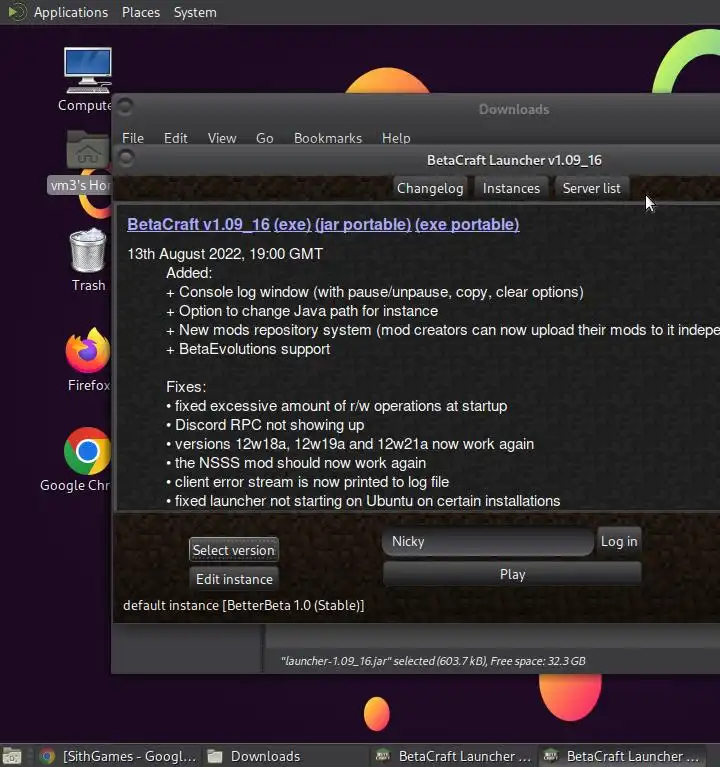Click the BetaCraft Launcher window circle button

[126, 158]
